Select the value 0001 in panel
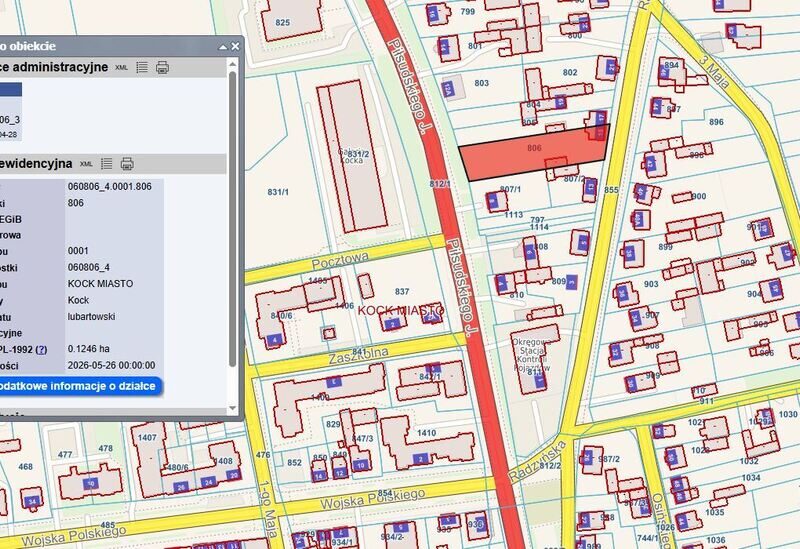Viewport: 800px width, 549px height. [x=78, y=251]
